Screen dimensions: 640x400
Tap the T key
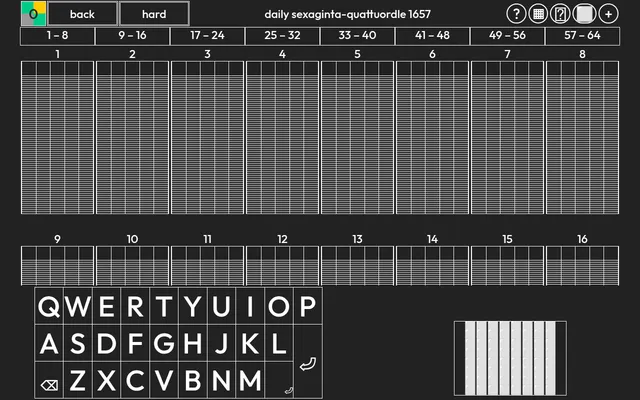click(164, 306)
